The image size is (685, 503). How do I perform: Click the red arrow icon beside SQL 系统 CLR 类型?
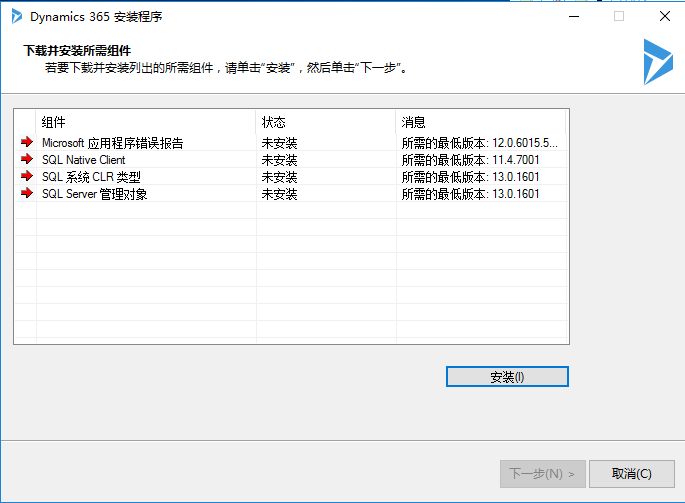coord(27,176)
